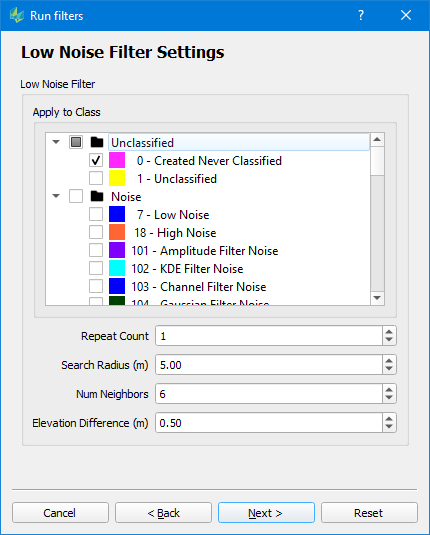
Task: Click the help question mark icon
Action: pos(361,15)
